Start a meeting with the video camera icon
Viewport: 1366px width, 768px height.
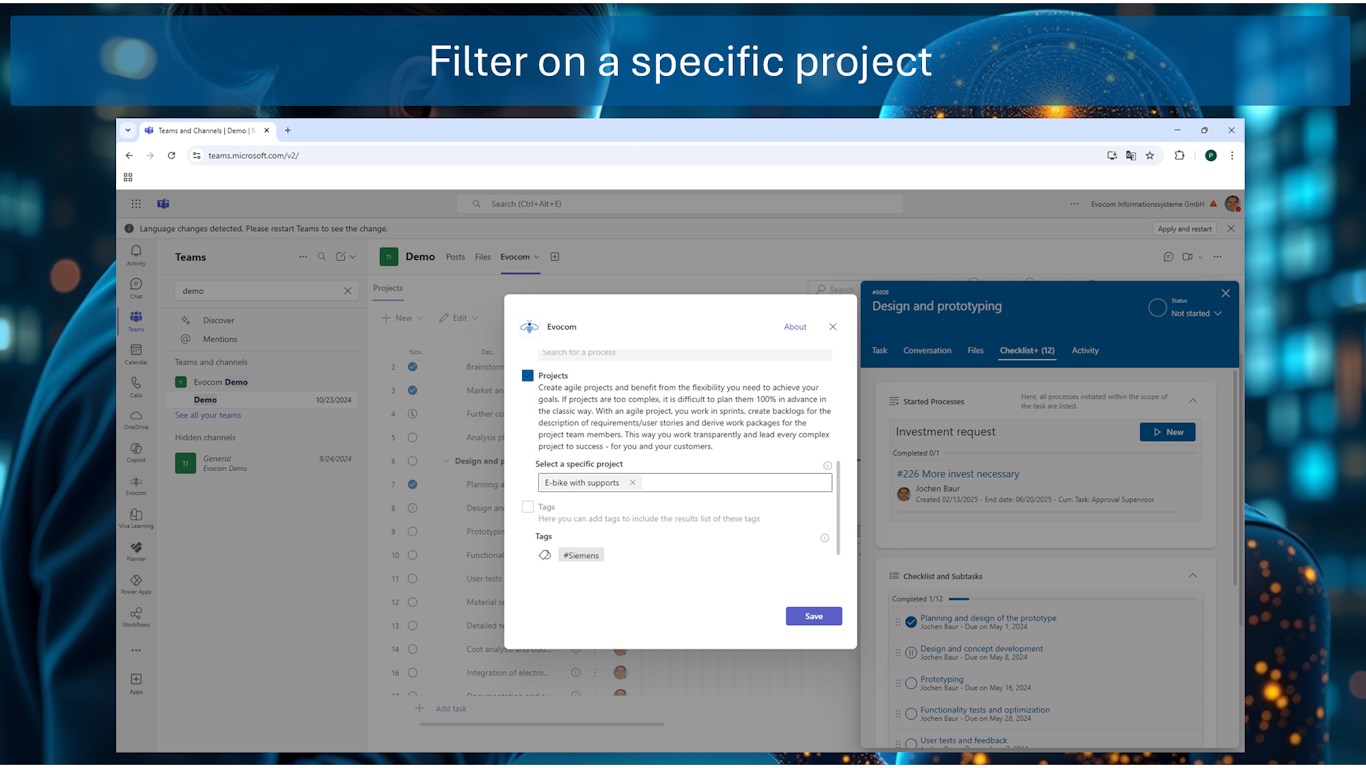1187,257
